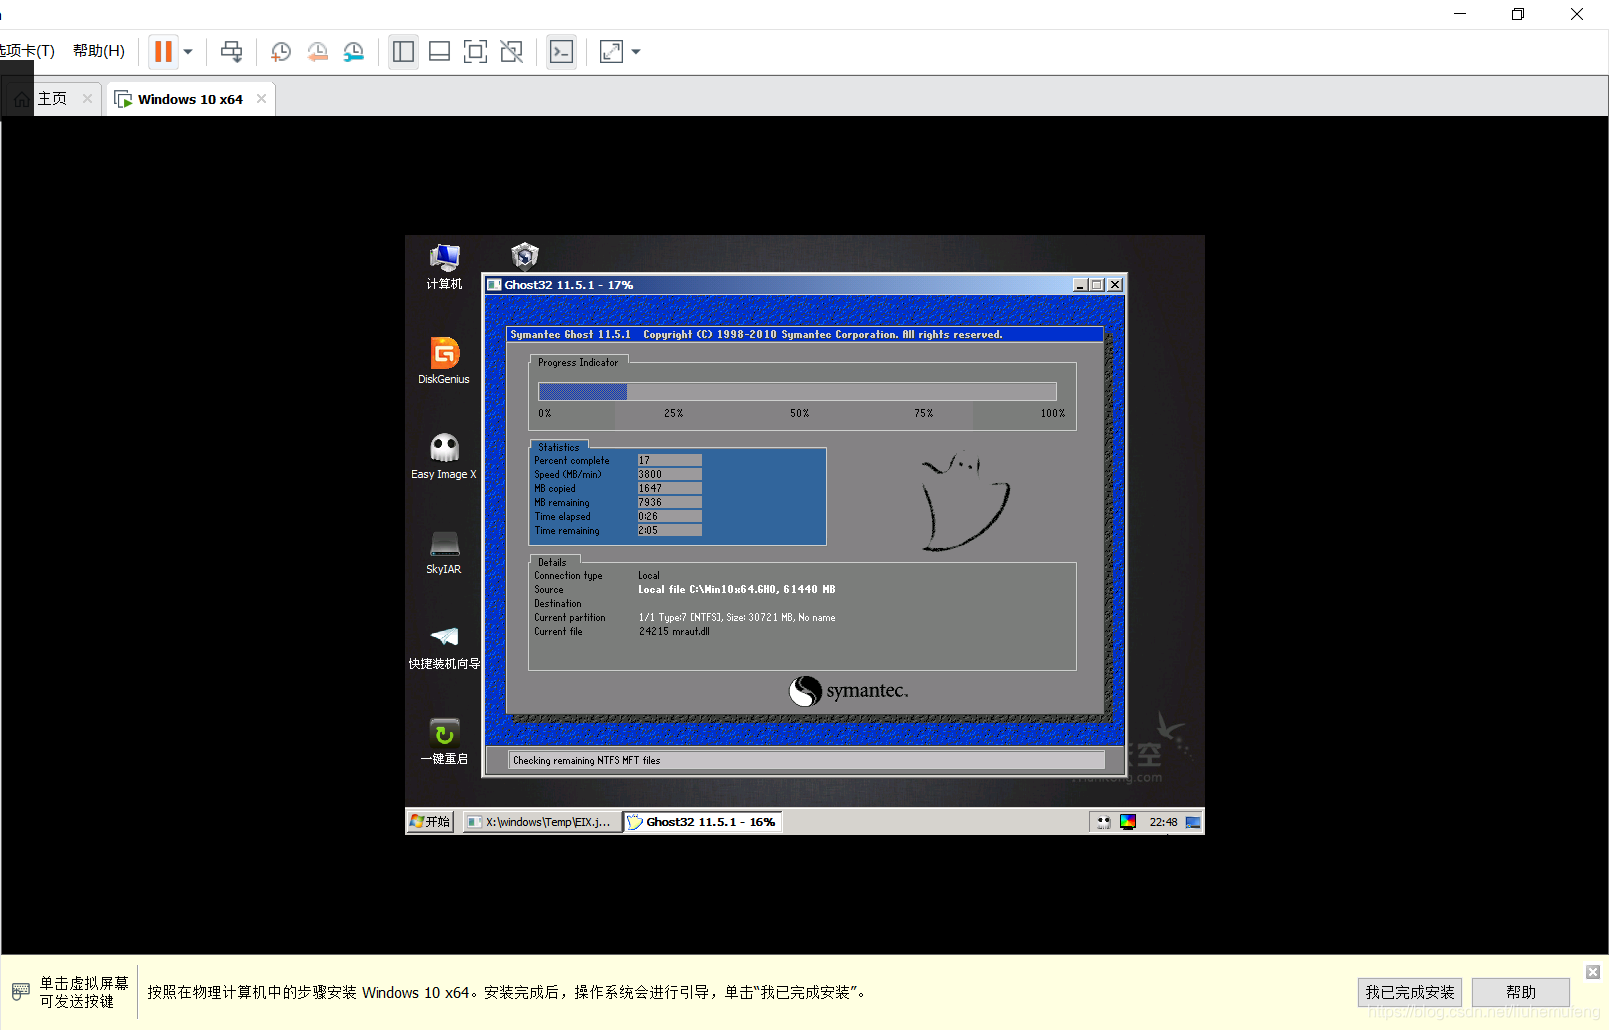Click the current file text 24215 mraut.dll
Viewport: 1609px width, 1030px height.
[674, 632]
